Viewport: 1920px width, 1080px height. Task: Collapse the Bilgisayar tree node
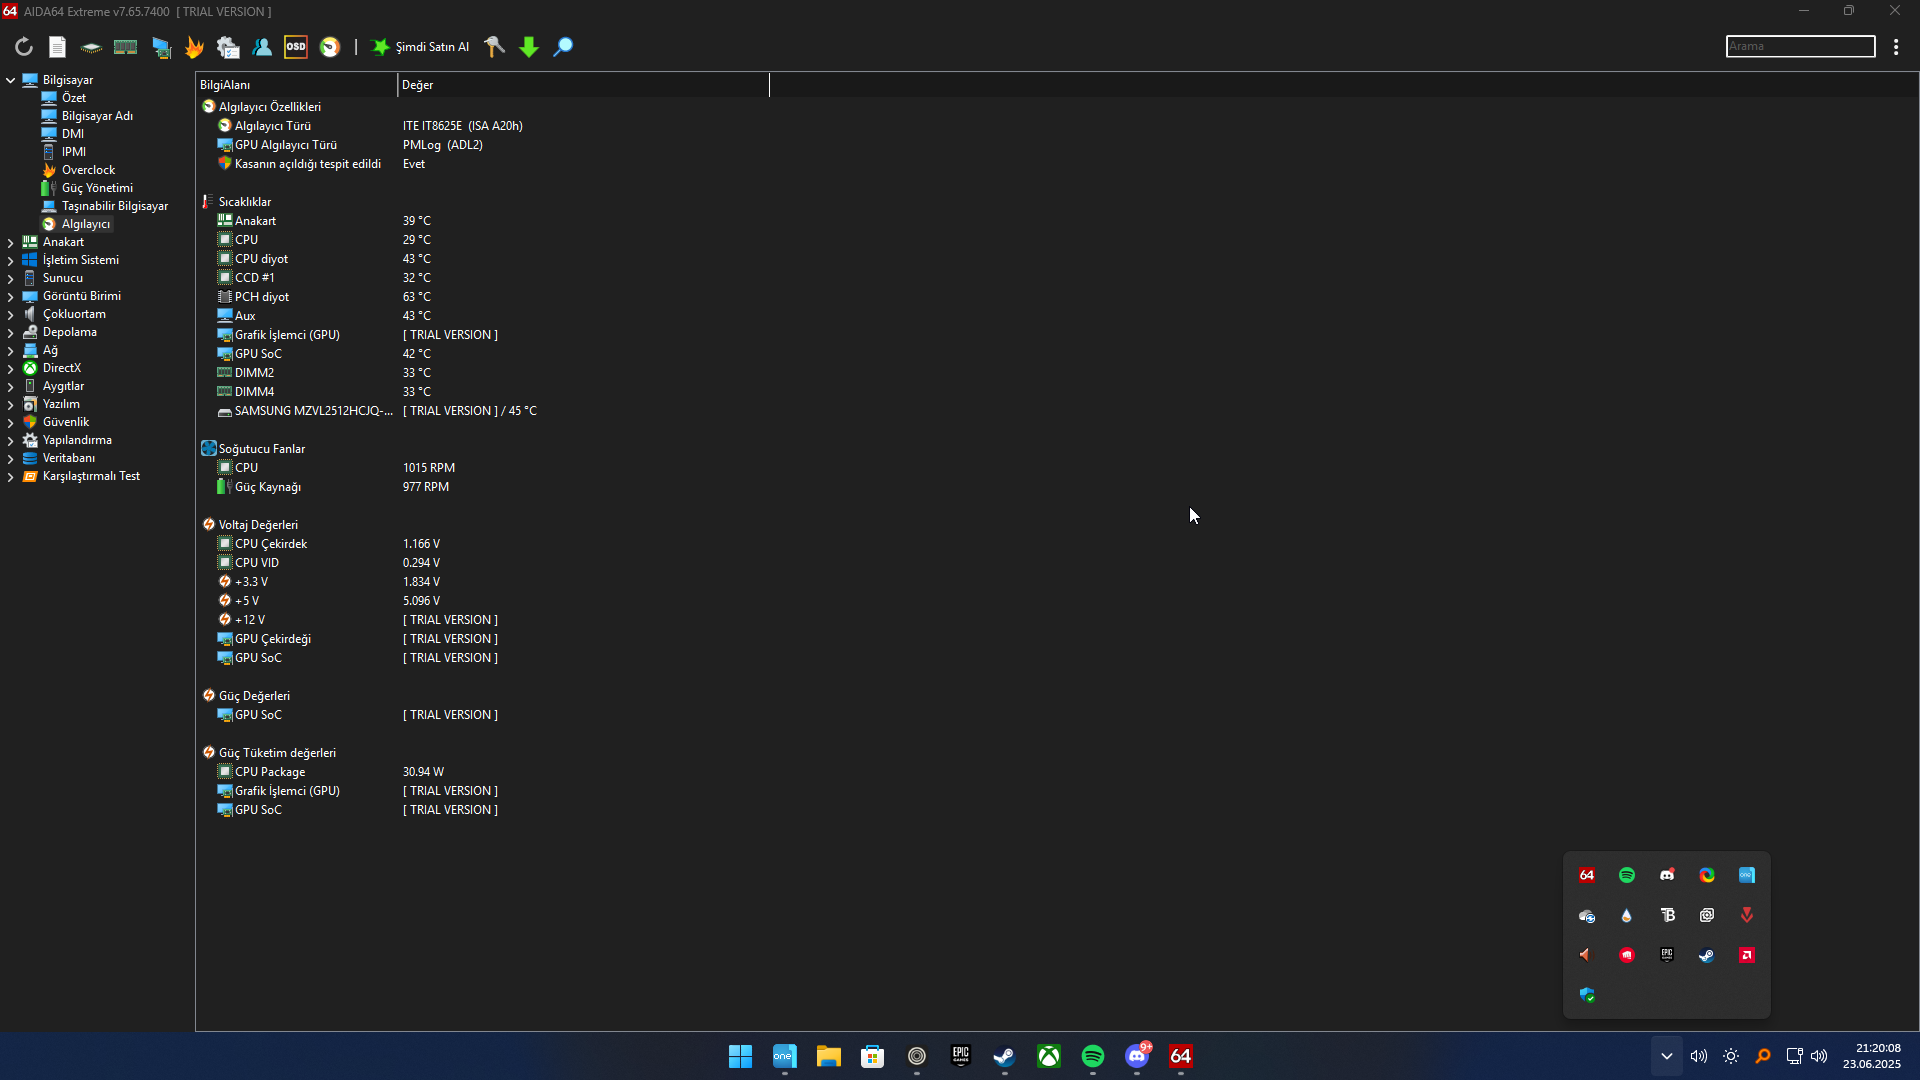click(11, 80)
